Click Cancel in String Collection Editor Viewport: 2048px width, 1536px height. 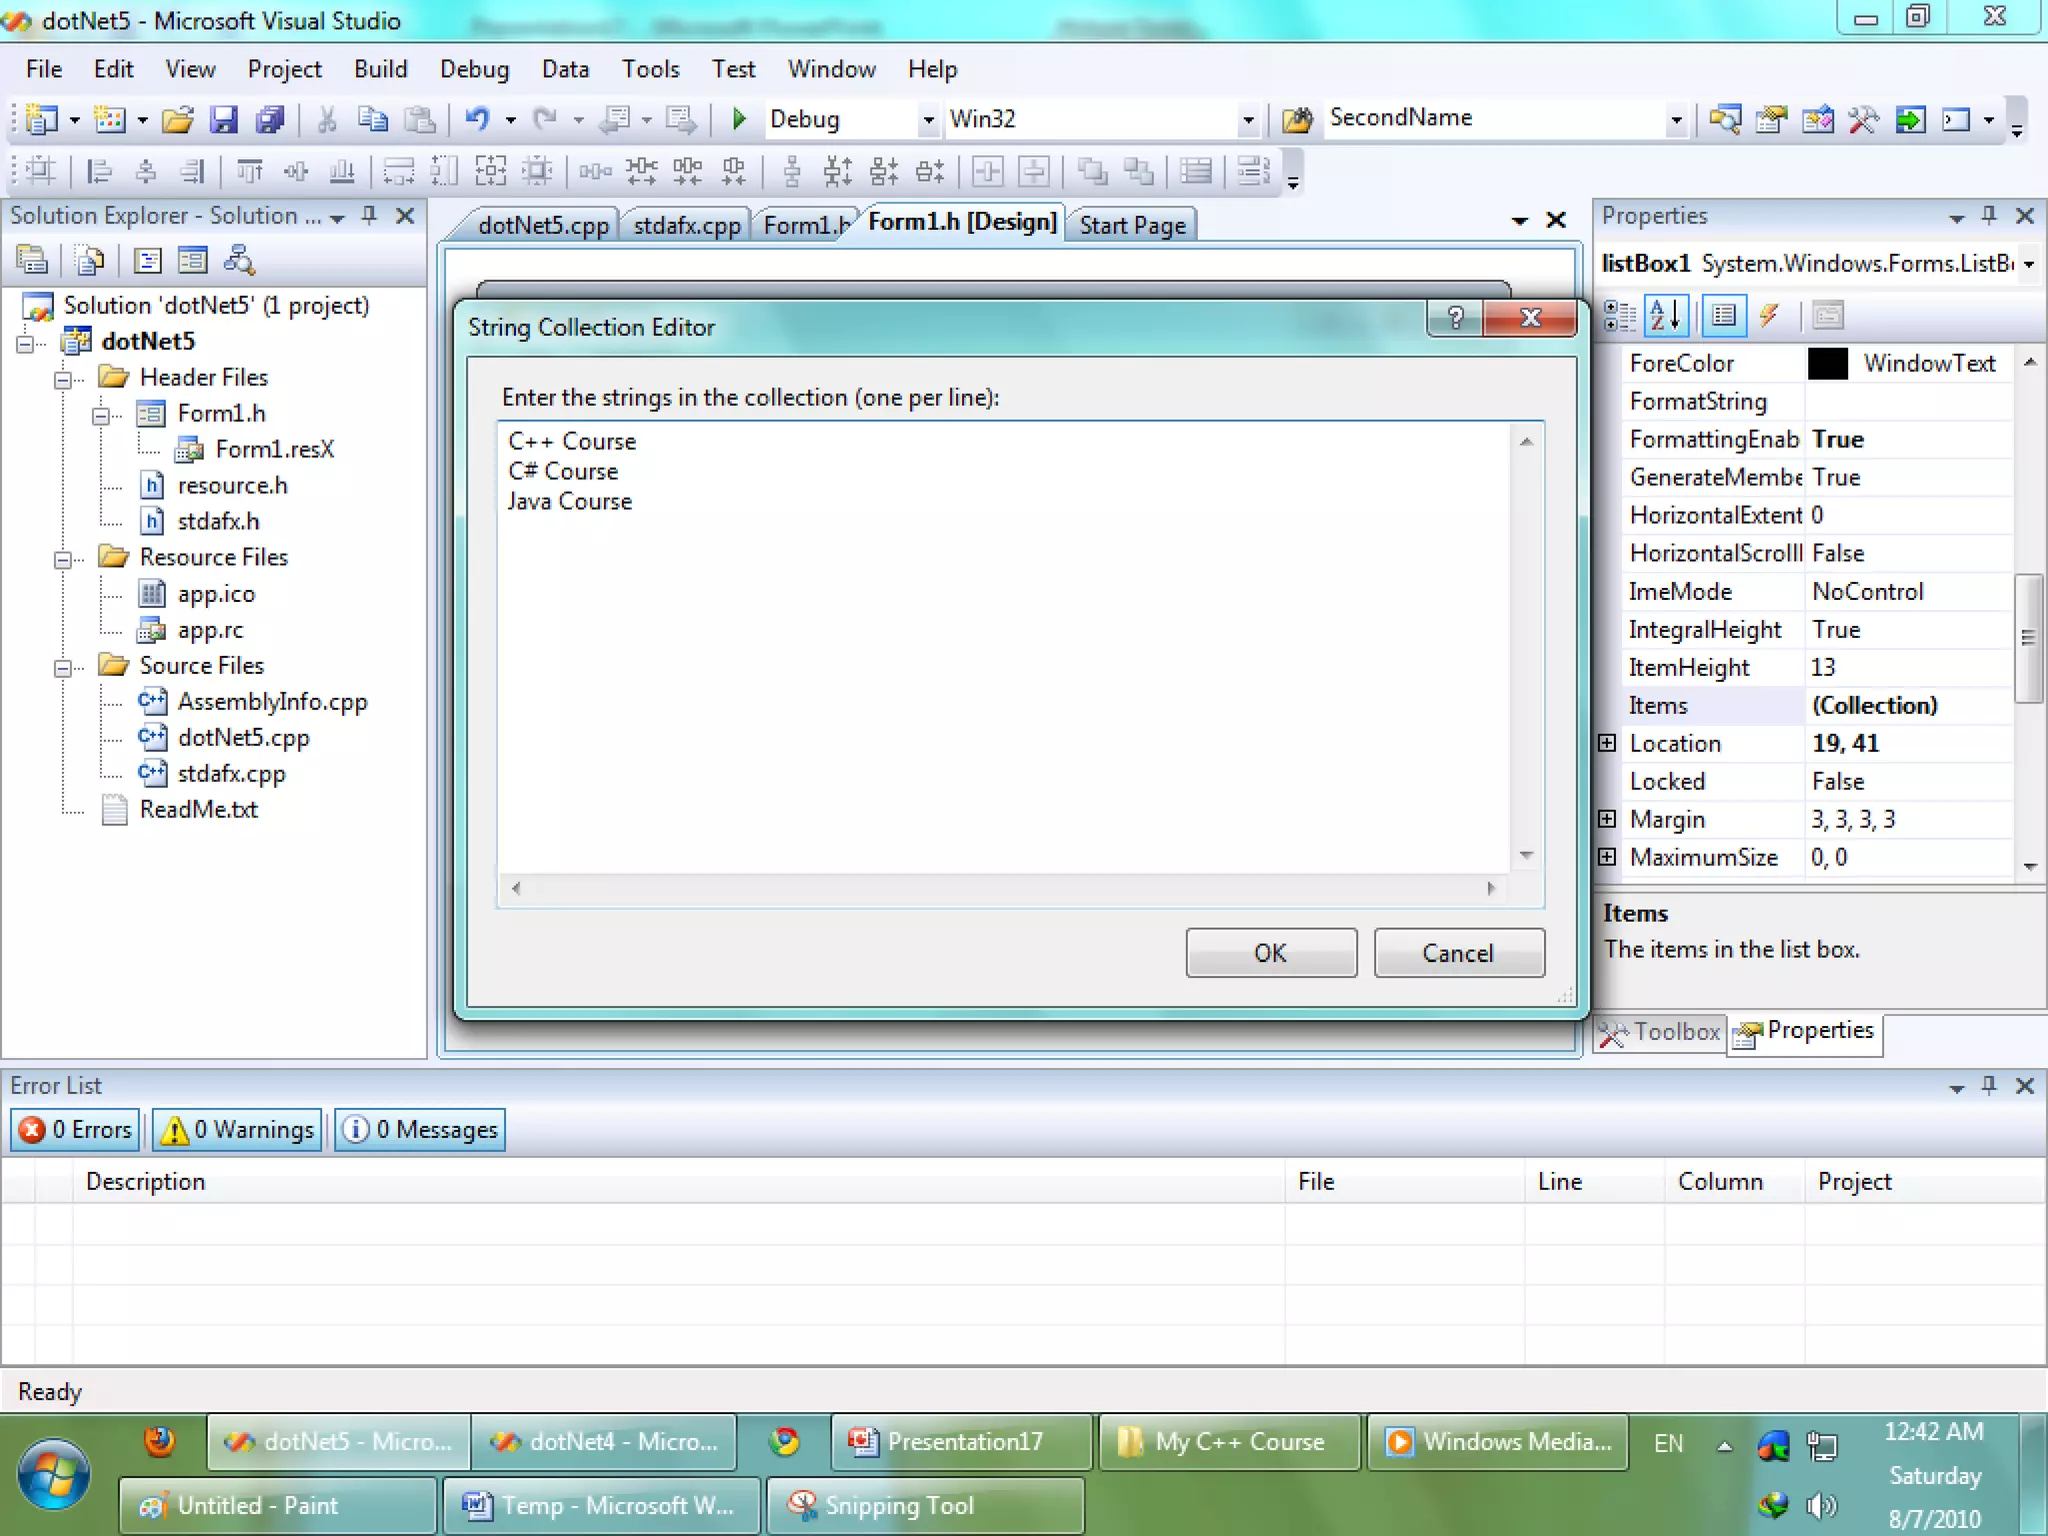[1458, 952]
